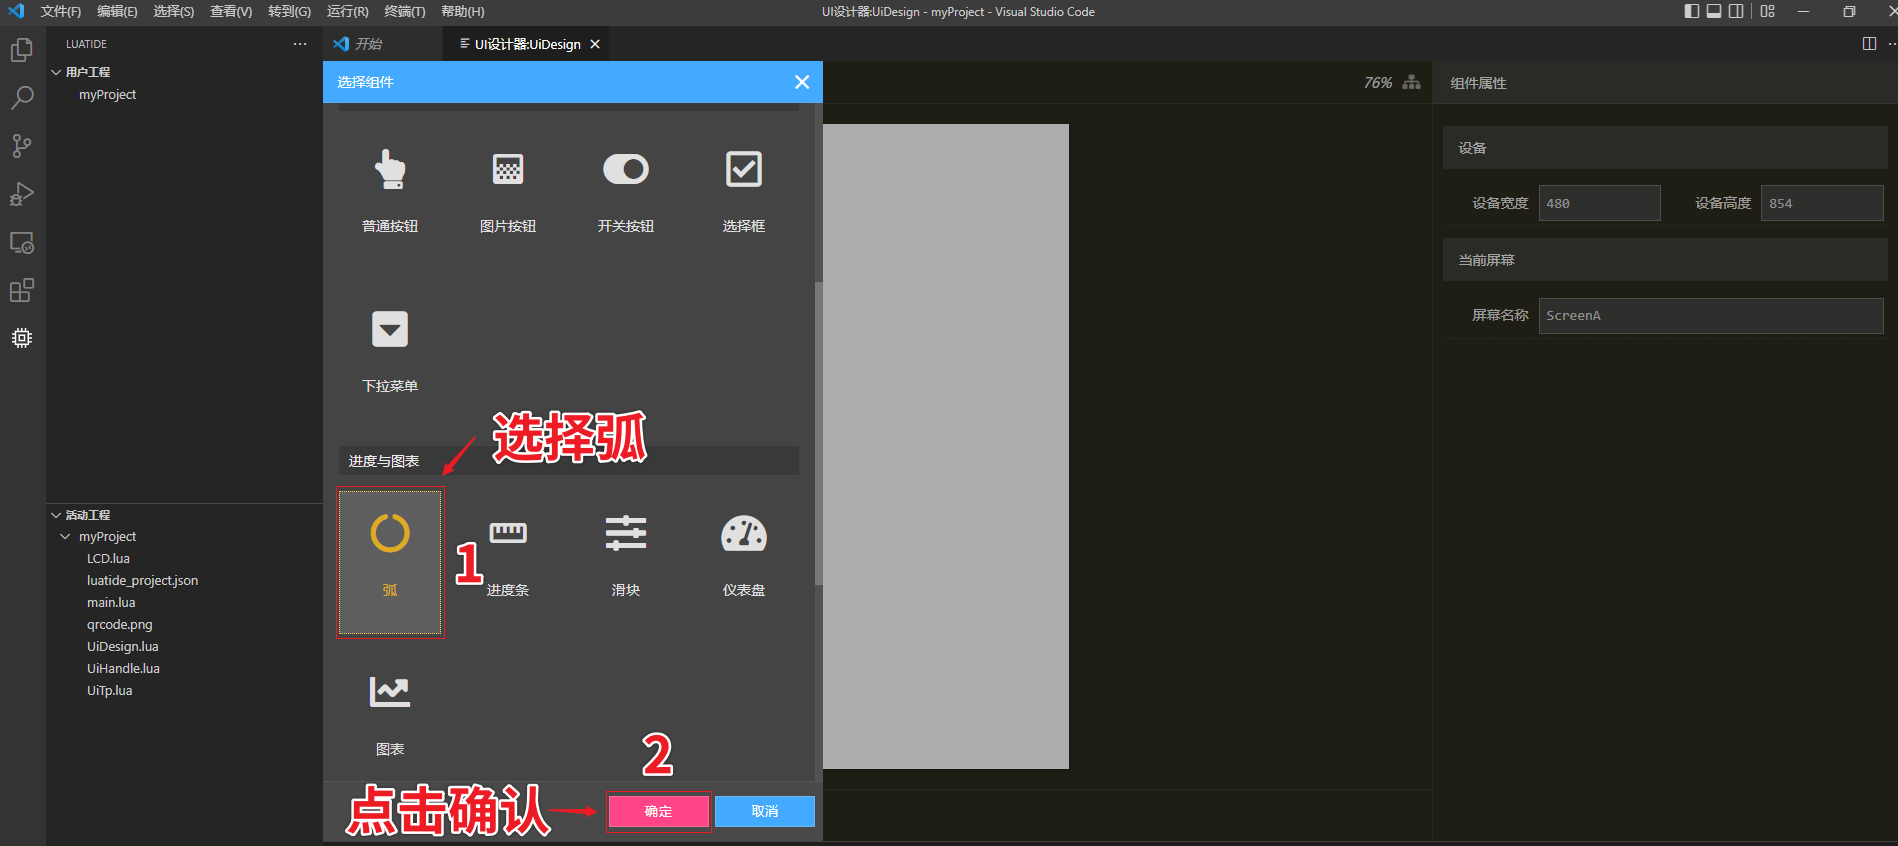Open Source Control in activity bar
Image resolution: width=1898 pixels, height=846 pixels.
point(22,146)
